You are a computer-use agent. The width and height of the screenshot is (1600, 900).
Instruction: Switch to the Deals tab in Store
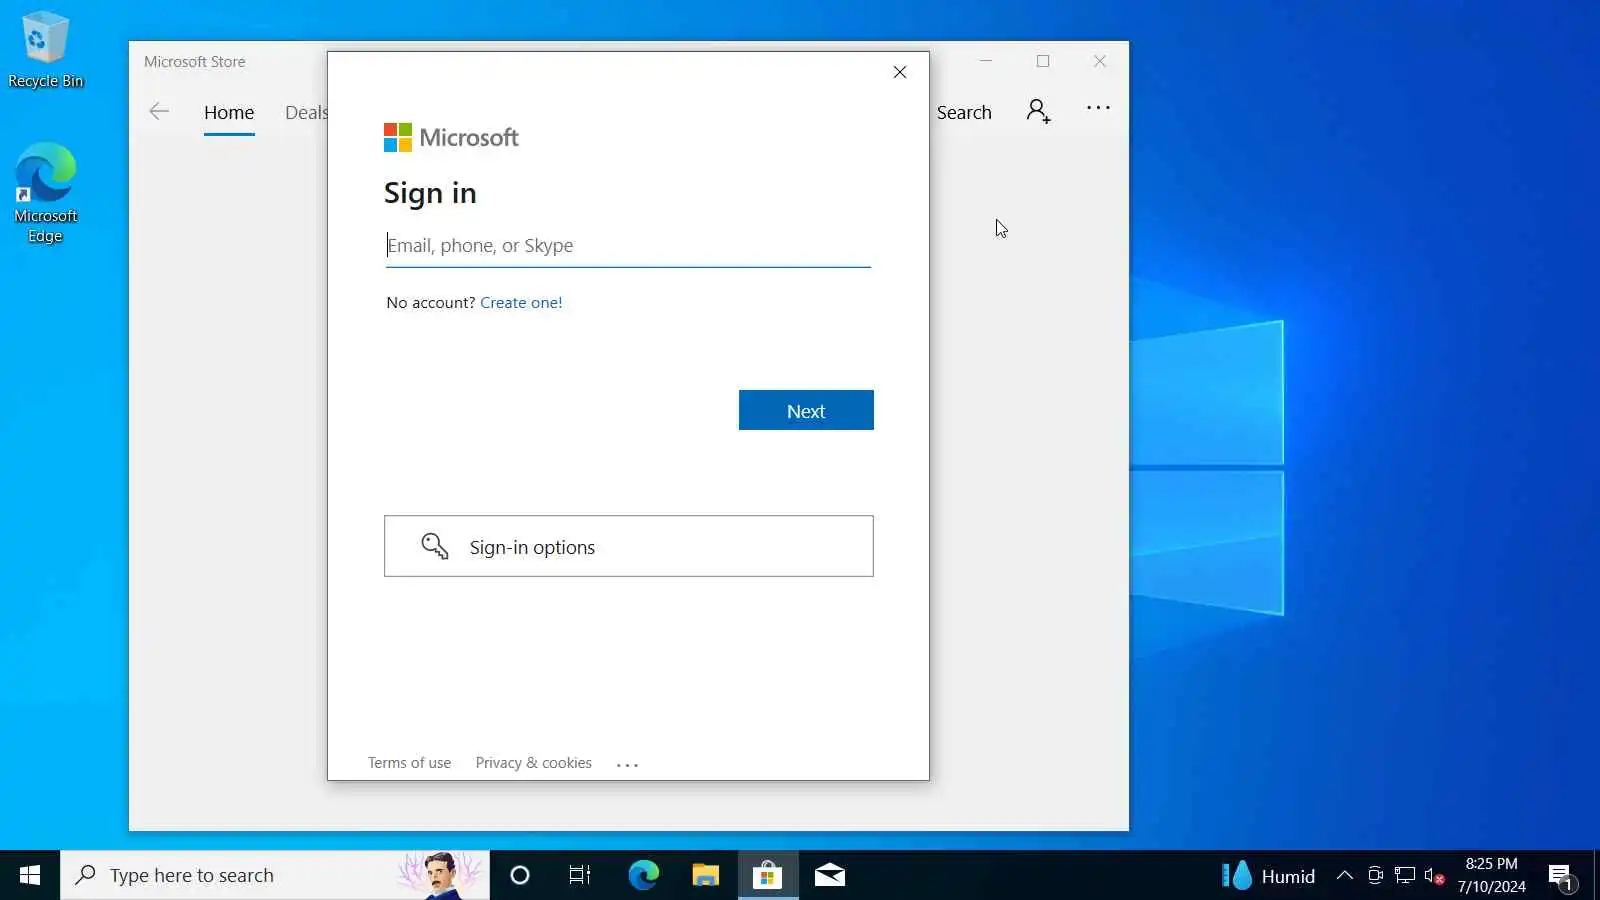(x=306, y=112)
